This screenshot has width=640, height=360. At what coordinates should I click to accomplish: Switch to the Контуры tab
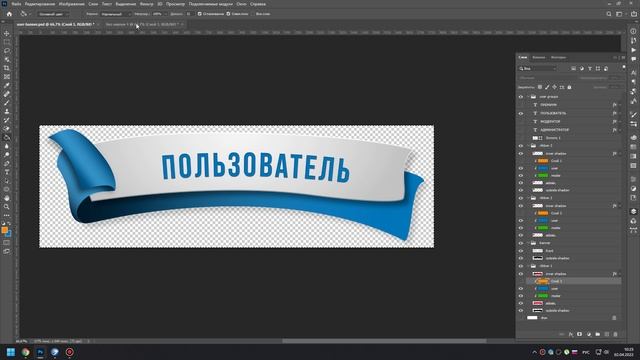point(558,58)
